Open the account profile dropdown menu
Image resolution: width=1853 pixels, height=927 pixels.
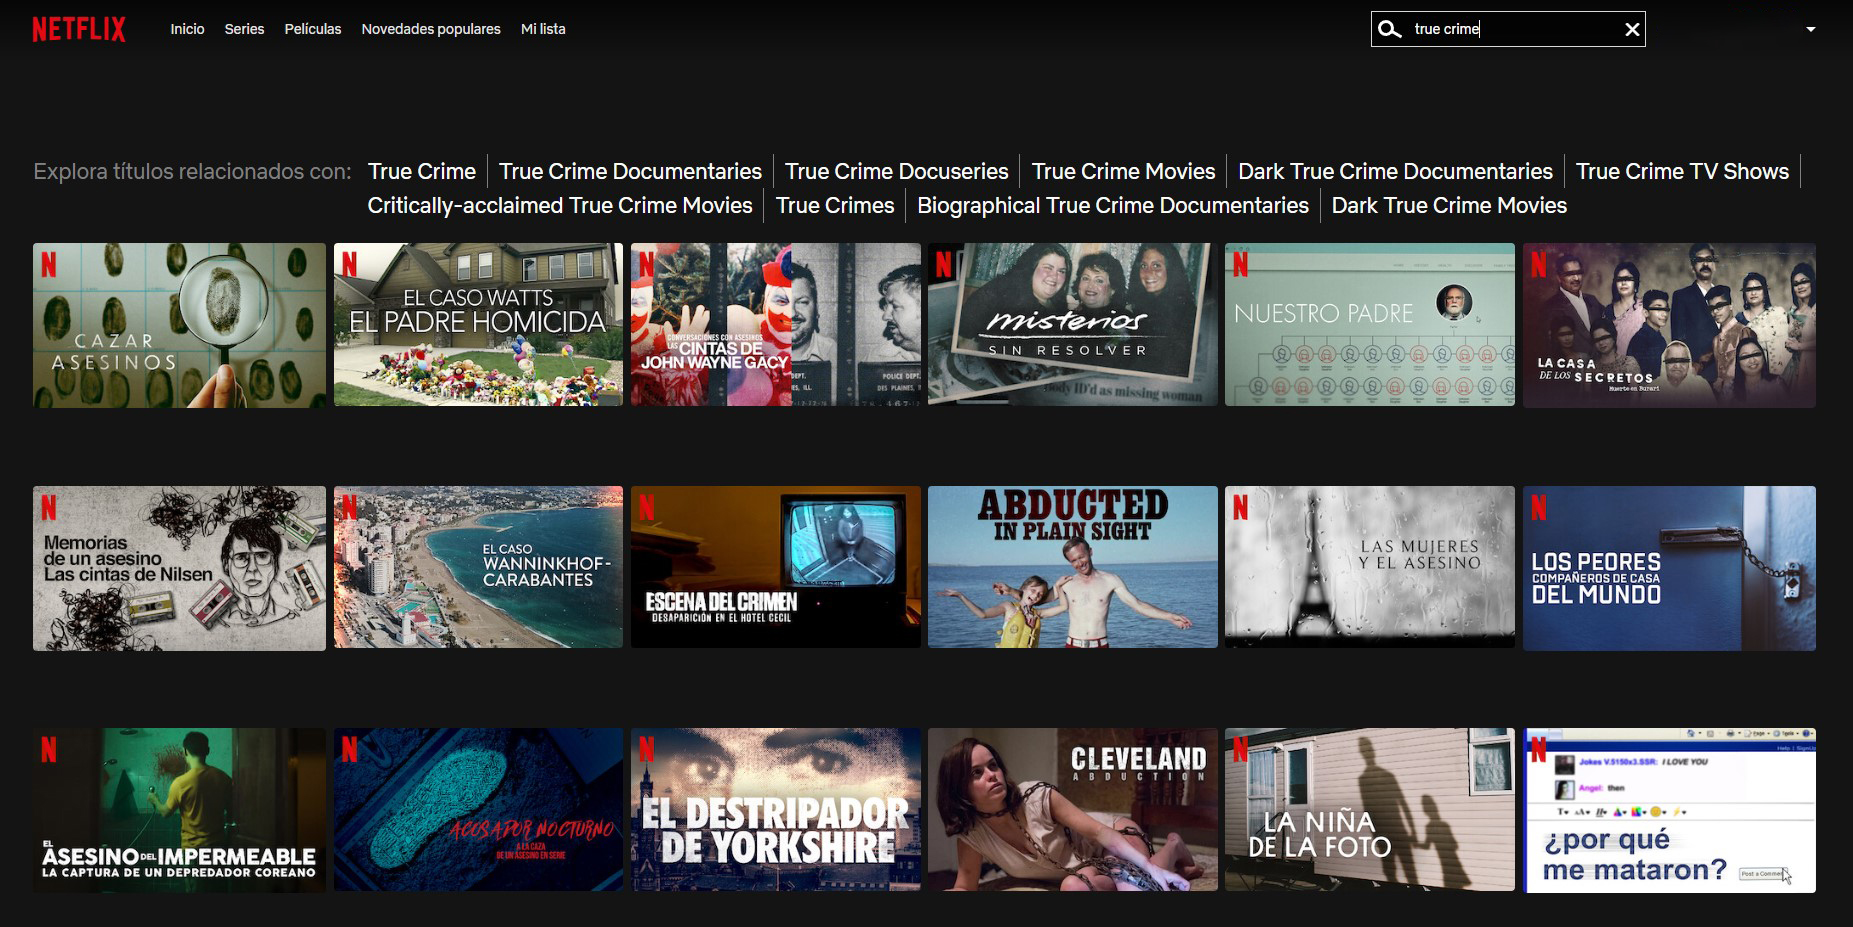(1809, 29)
